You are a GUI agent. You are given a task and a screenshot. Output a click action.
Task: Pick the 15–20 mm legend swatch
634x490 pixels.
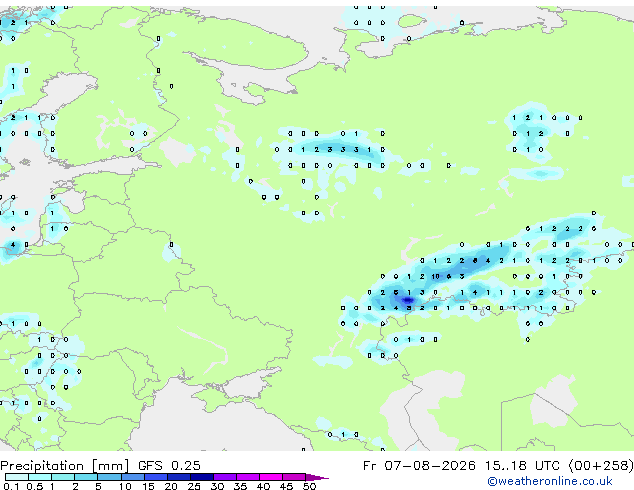155,477
